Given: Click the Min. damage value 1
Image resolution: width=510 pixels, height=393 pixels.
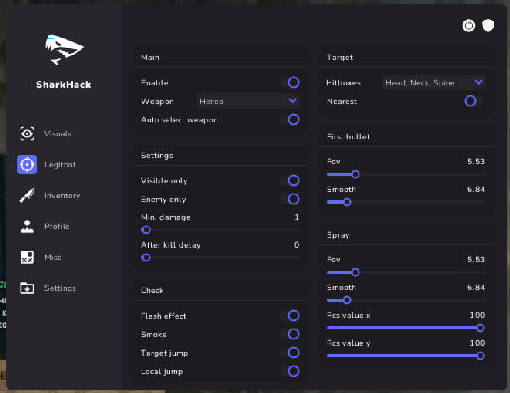Looking at the screenshot, I should pyautogui.click(x=297, y=217).
